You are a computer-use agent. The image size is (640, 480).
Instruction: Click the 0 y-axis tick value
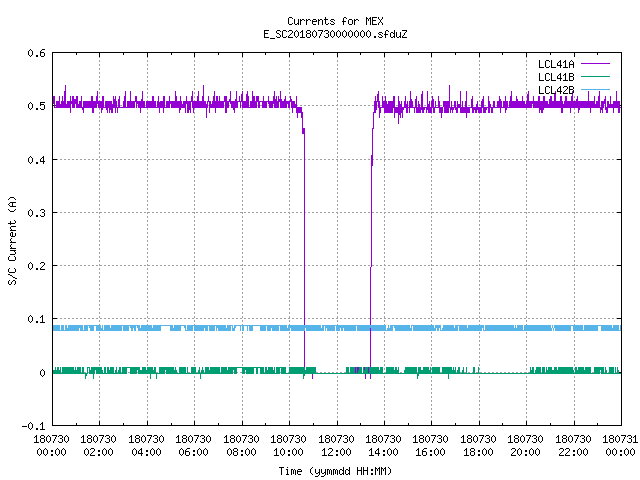pyautogui.click(x=42, y=373)
